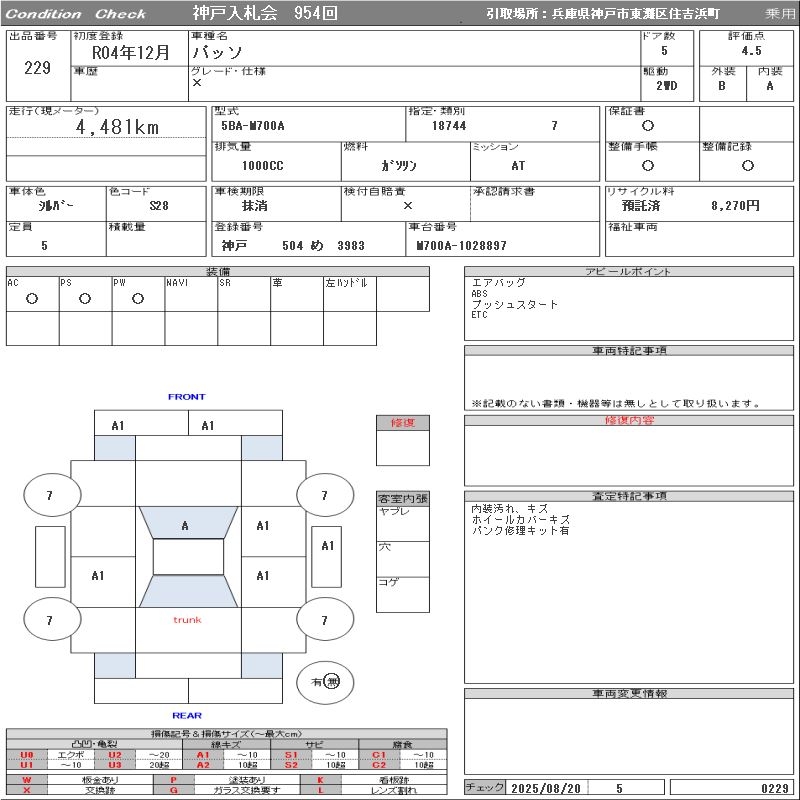Screen dimensions: 800x800
Task: Toggle the 保証書 circle mark
Action: pyautogui.click(x=648, y=126)
